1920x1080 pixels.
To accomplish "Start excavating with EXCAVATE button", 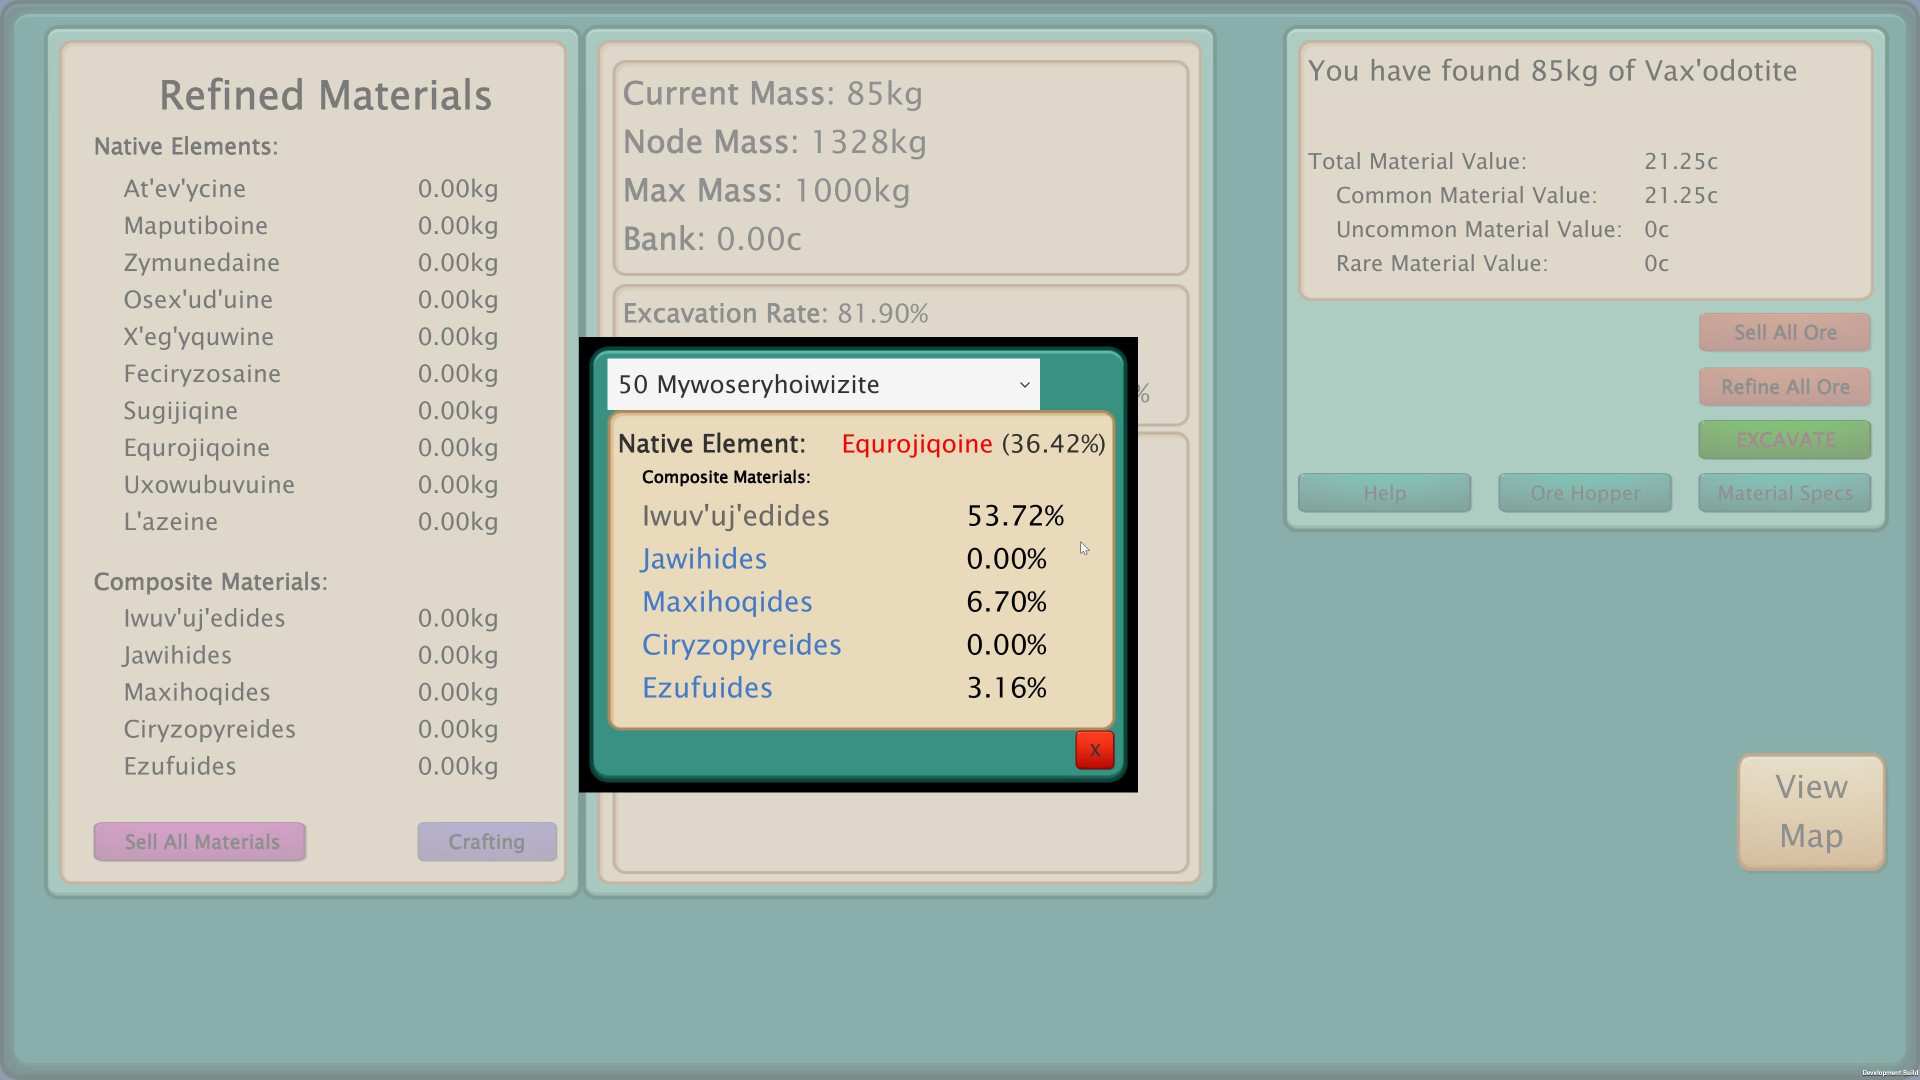I will [1785, 440].
